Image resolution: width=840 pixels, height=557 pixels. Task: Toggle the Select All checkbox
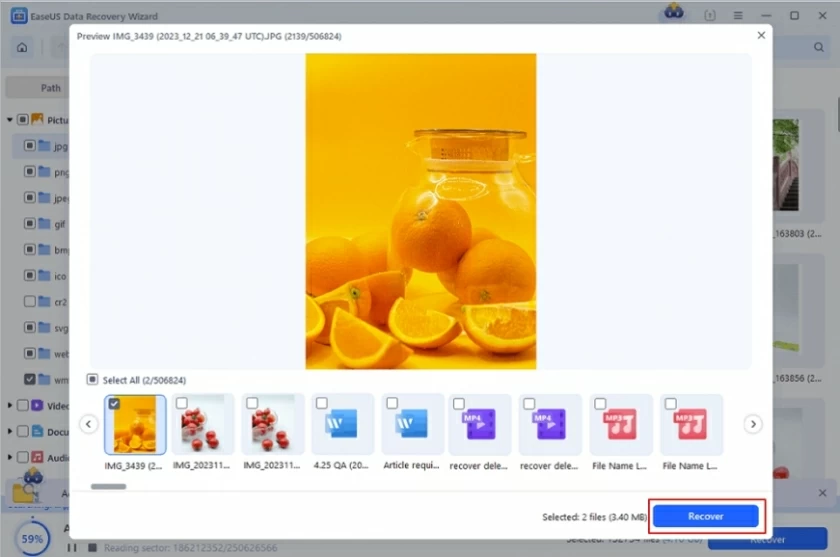(92, 380)
